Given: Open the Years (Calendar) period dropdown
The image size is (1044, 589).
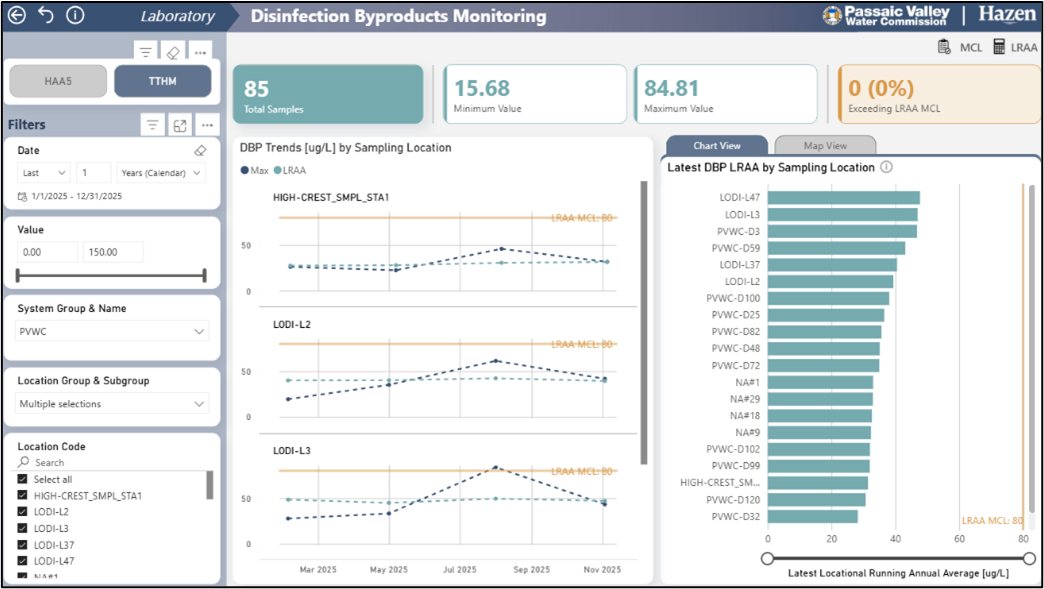Looking at the screenshot, I should pyautogui.click(x=160, y=173).
